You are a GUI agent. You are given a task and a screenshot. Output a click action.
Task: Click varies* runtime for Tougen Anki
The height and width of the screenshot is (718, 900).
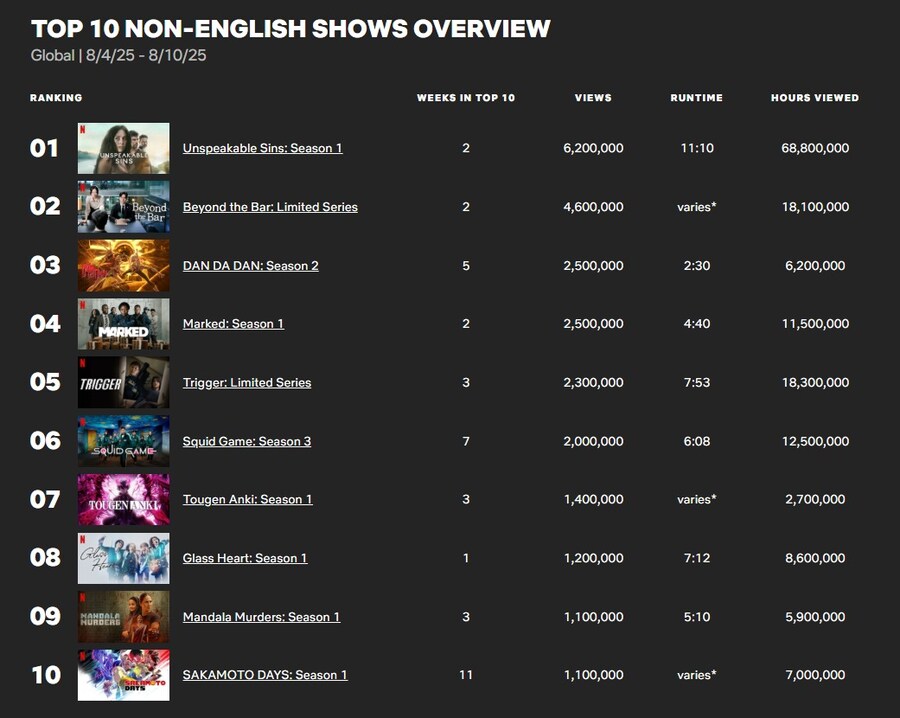(x=697, y=499)
